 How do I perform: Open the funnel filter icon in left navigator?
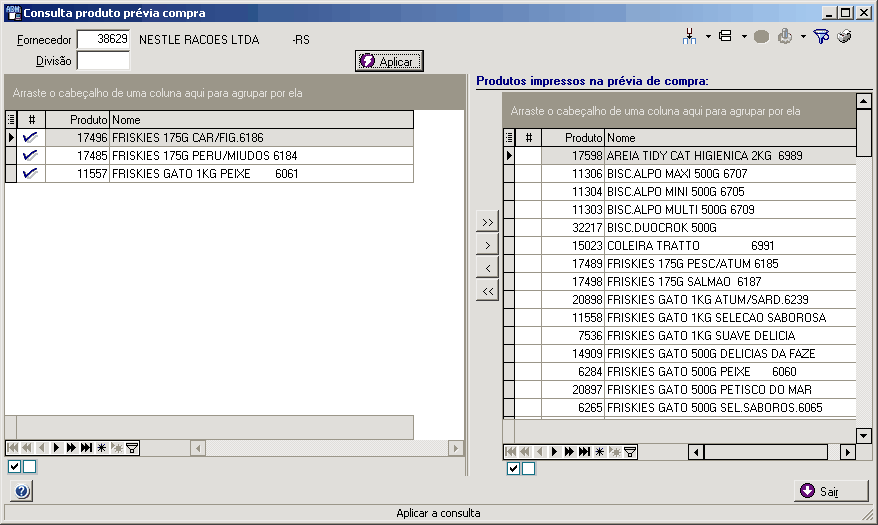pyautogui.click(x=132, y=448)
